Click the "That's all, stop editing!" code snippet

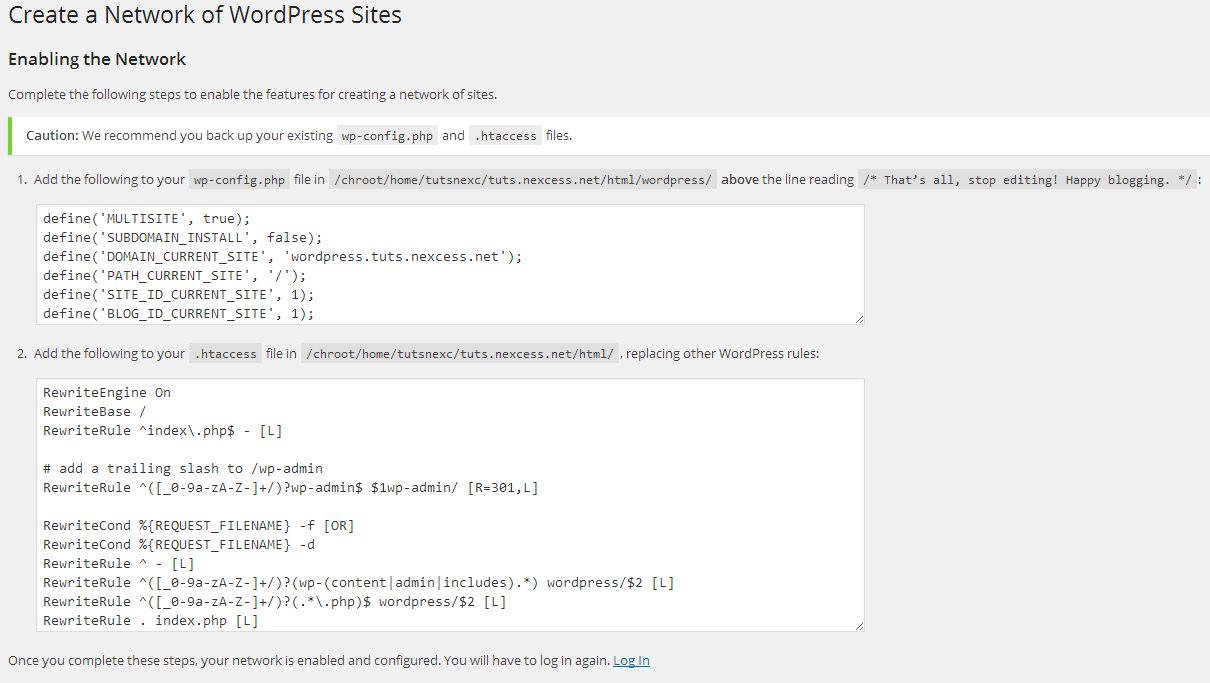click(1026, 180)
